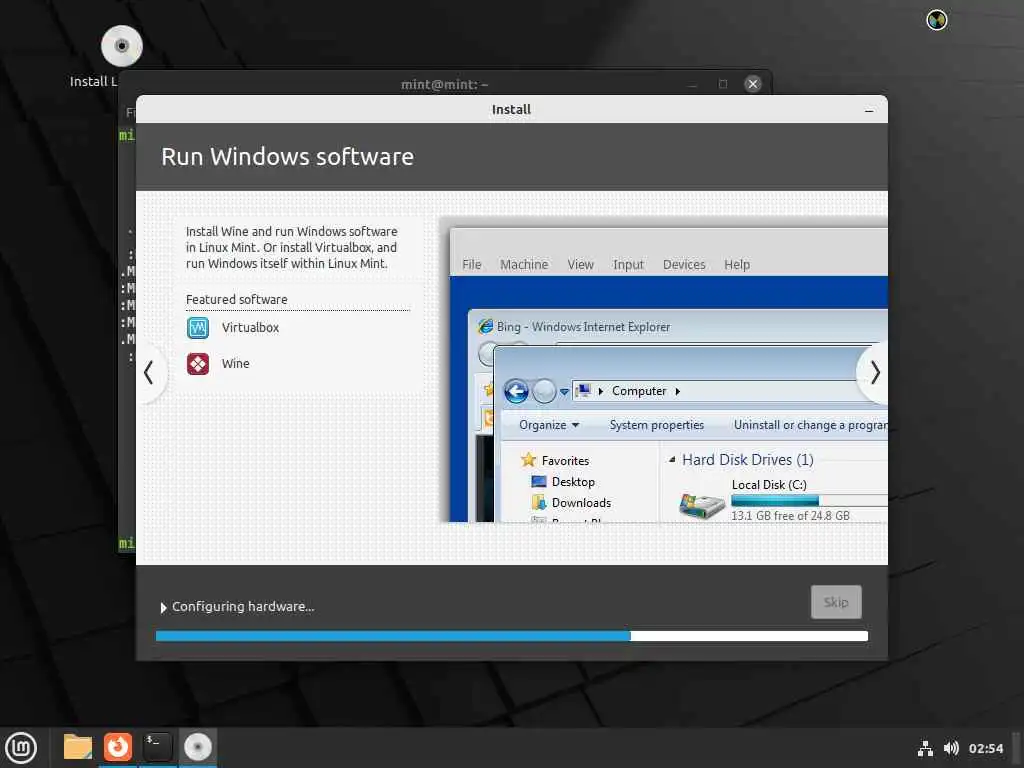1024x768 pixels.
Task: Click the installation progress bar
Action: pos(511,636)
